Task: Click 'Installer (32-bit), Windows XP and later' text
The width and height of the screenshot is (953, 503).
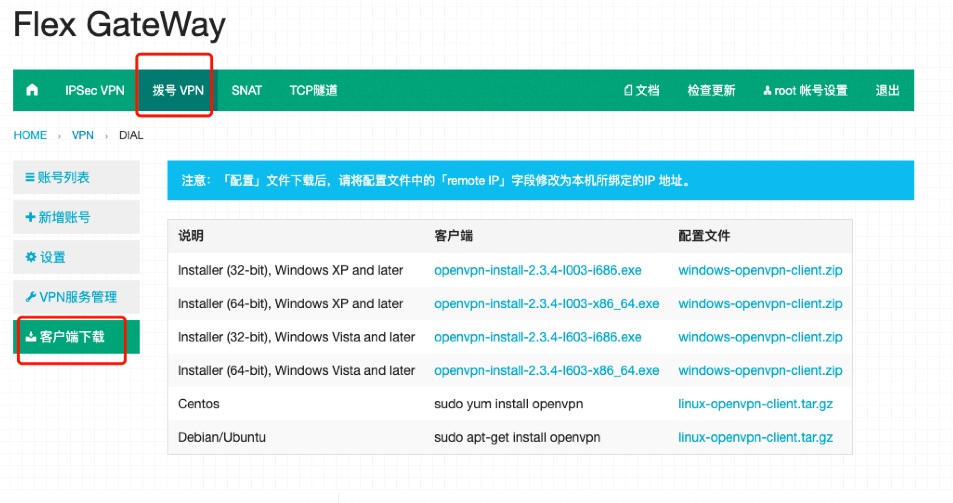Action: [x=291, y=270]
